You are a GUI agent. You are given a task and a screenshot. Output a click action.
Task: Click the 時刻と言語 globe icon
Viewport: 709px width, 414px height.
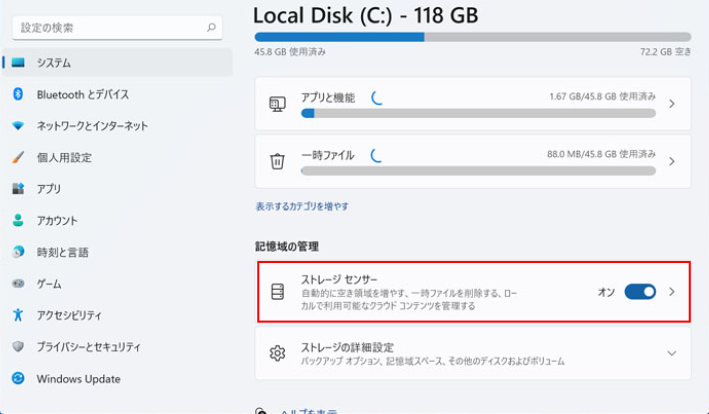coord(18,252)
